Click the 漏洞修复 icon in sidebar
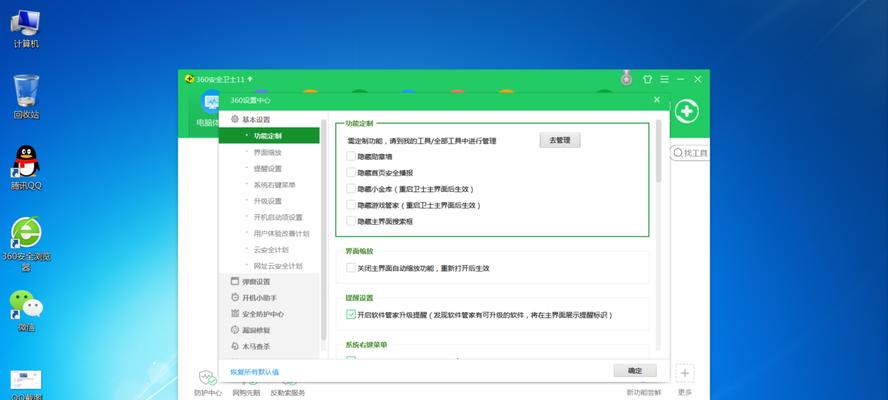888x400 pixels. click(x=235, y=330)
